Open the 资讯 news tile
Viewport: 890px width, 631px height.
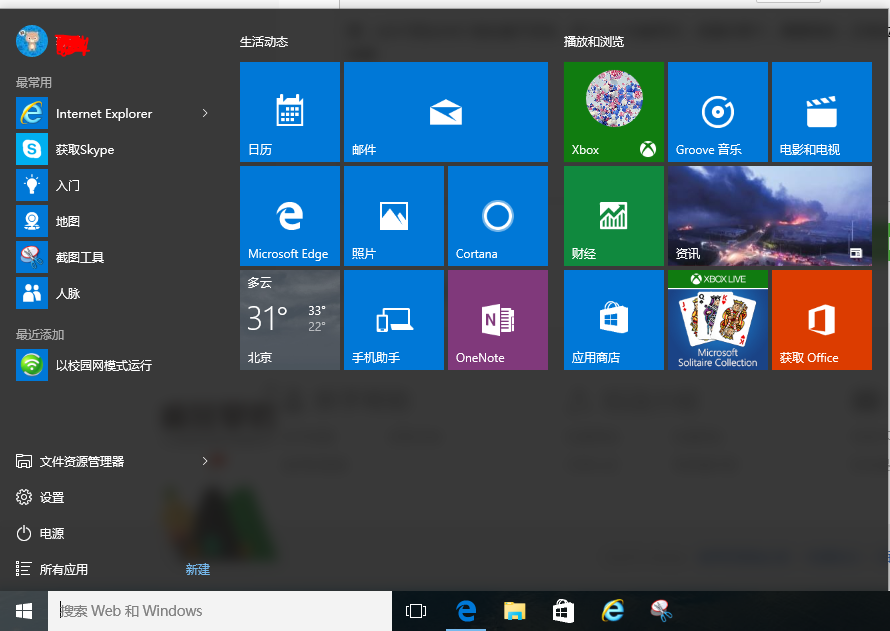770,216
